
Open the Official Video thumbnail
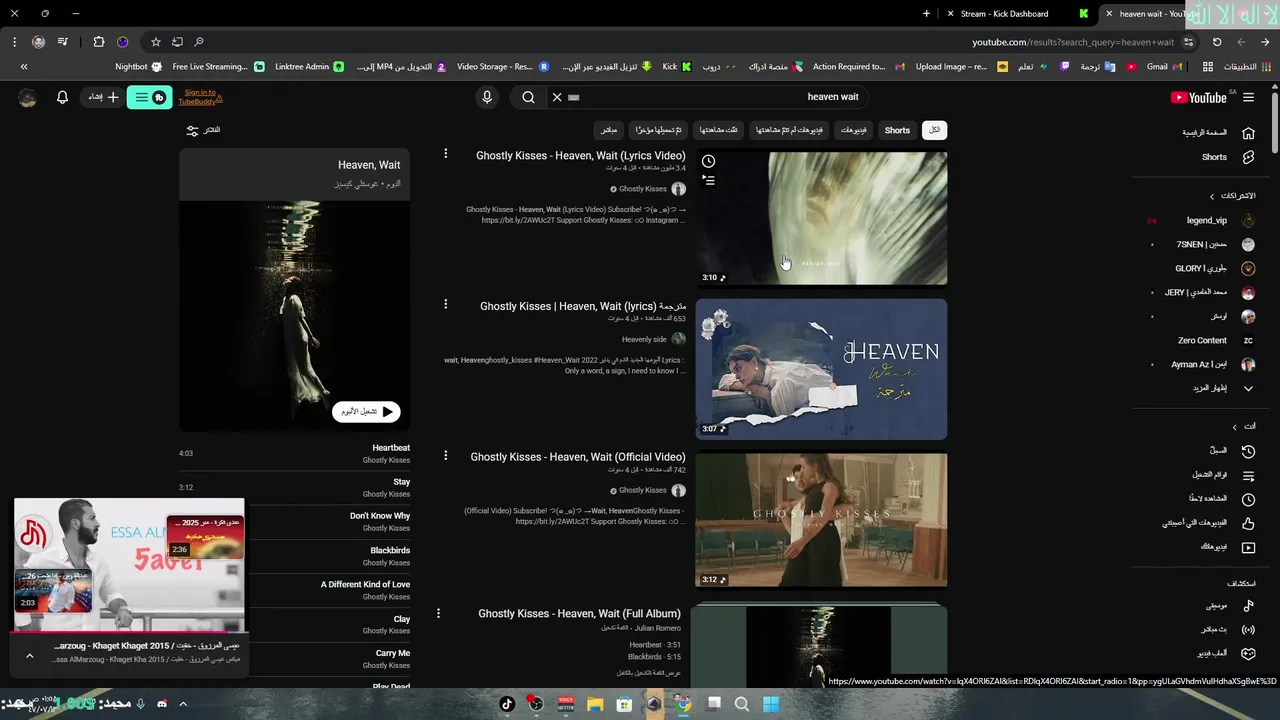pyautogui.click(x=821, y=520)
